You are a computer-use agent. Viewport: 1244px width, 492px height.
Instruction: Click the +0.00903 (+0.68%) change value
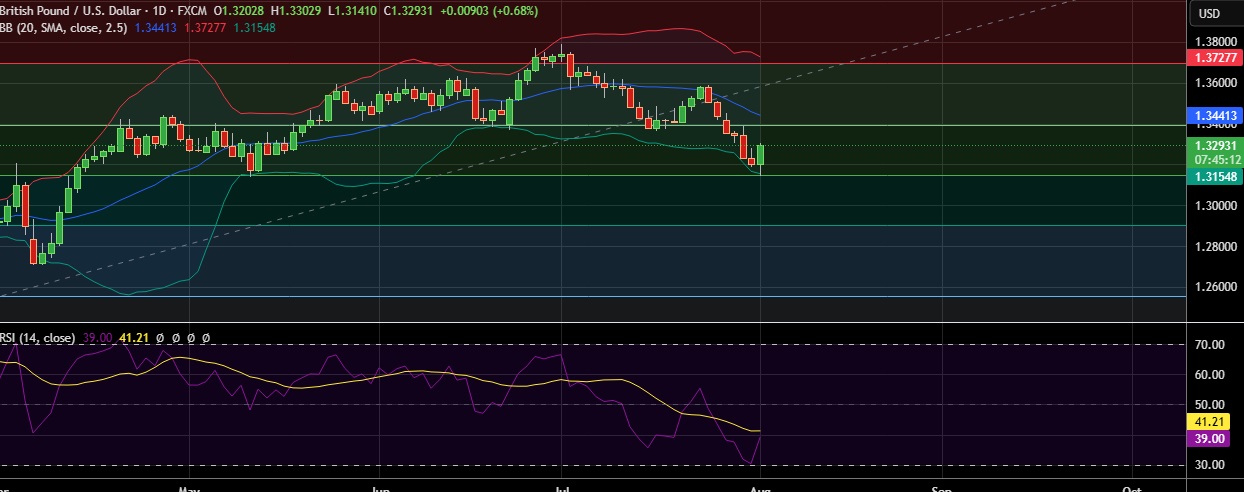tap(491, 11)
